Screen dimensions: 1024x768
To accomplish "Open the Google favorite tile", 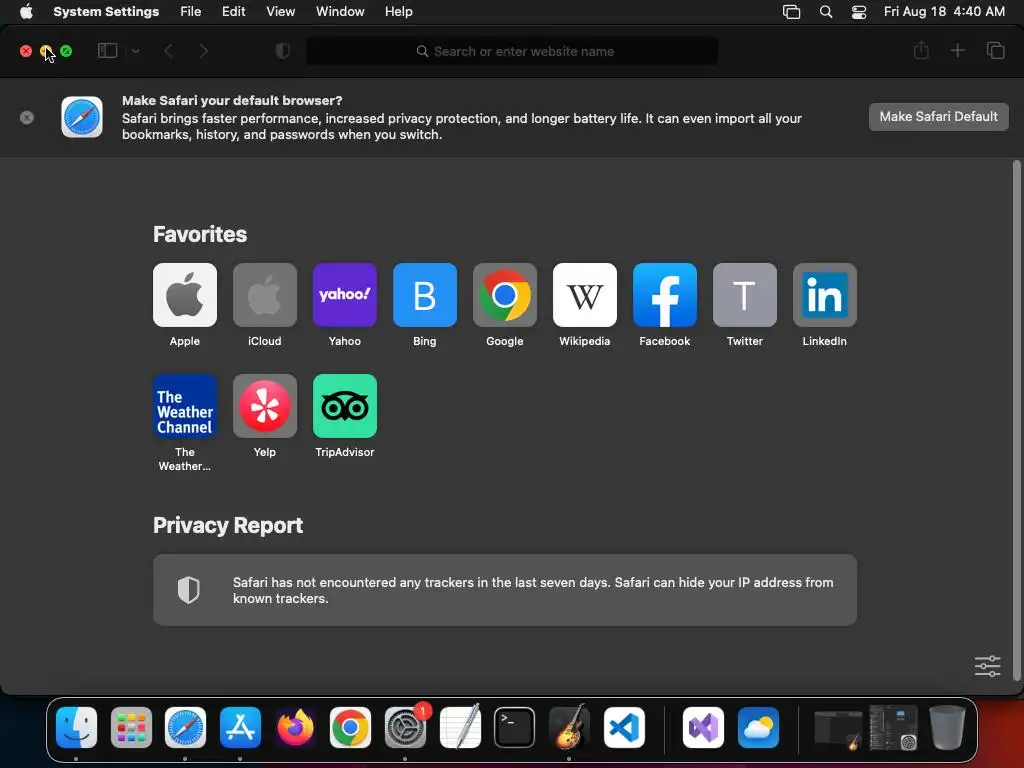I will [x=505, y=295].
